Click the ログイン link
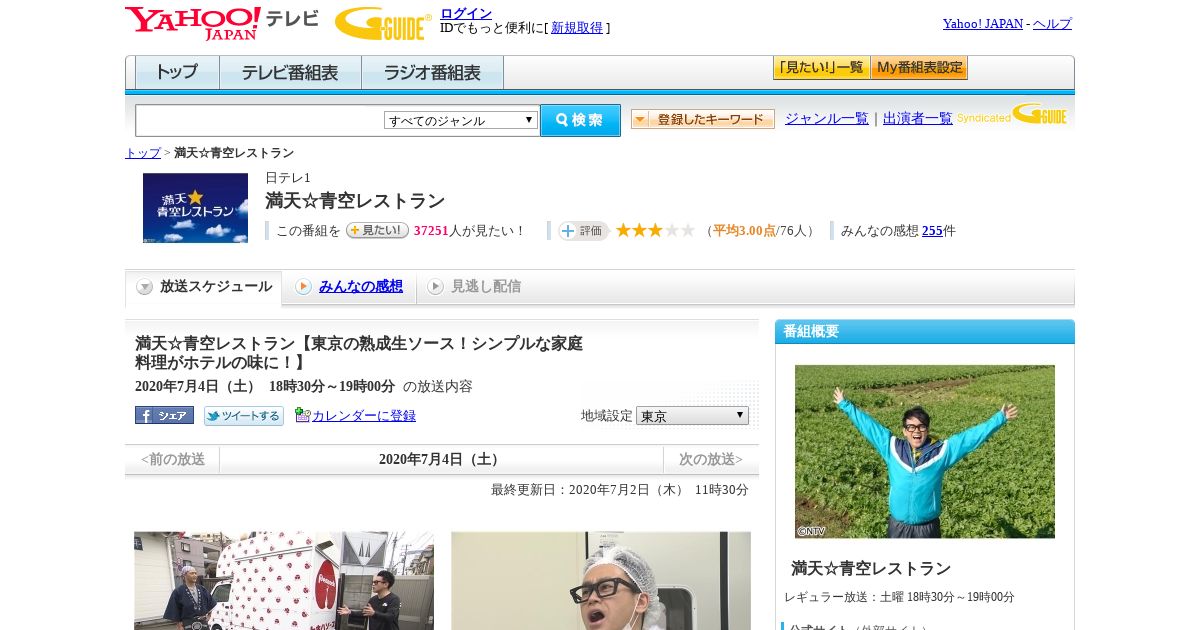Image resolution: width=1200 pixels, height=630 pixels. (466, 13)
